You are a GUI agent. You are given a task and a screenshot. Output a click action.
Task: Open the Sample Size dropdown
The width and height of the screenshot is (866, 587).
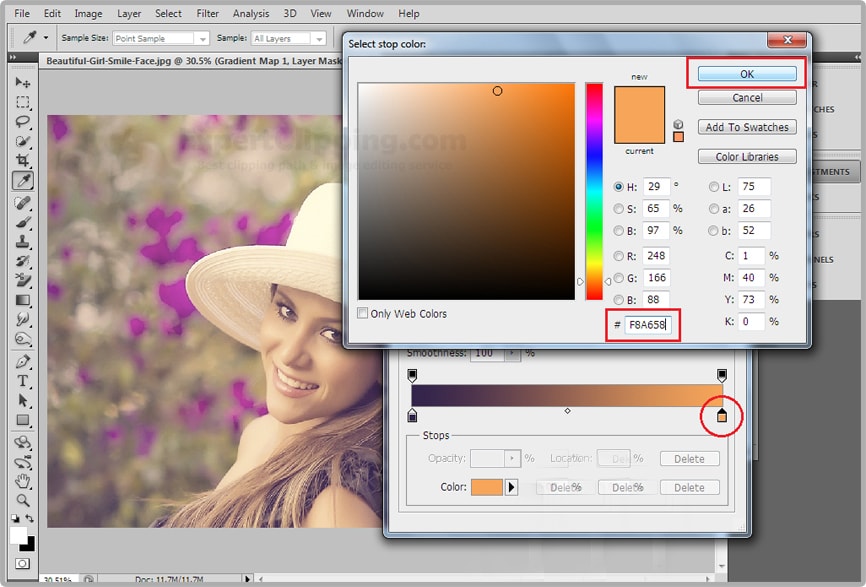(160, 39)
